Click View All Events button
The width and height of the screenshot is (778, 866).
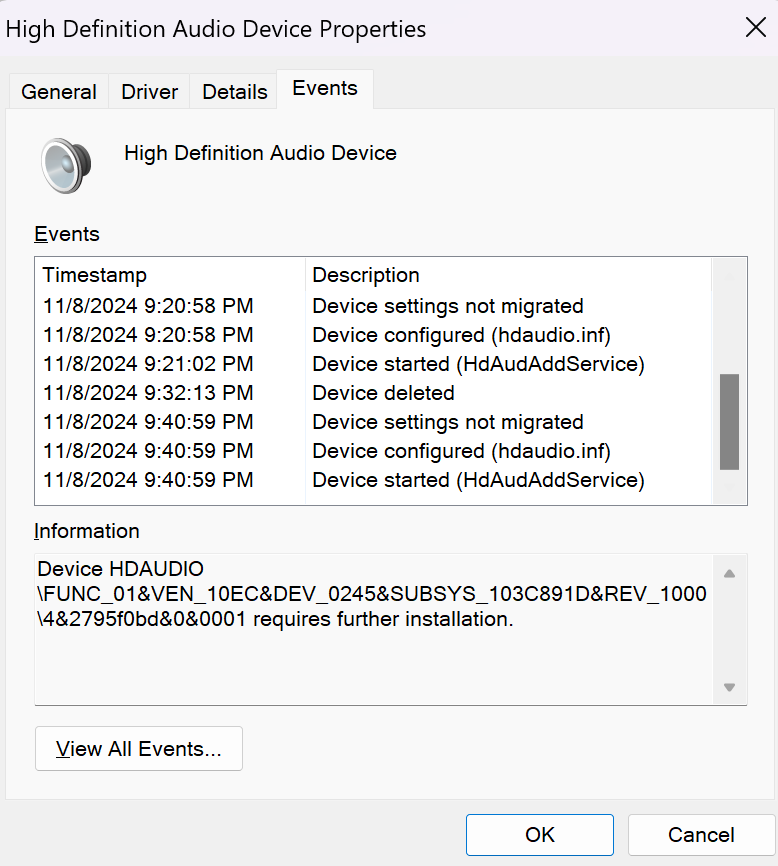click(x=138, y=748)
